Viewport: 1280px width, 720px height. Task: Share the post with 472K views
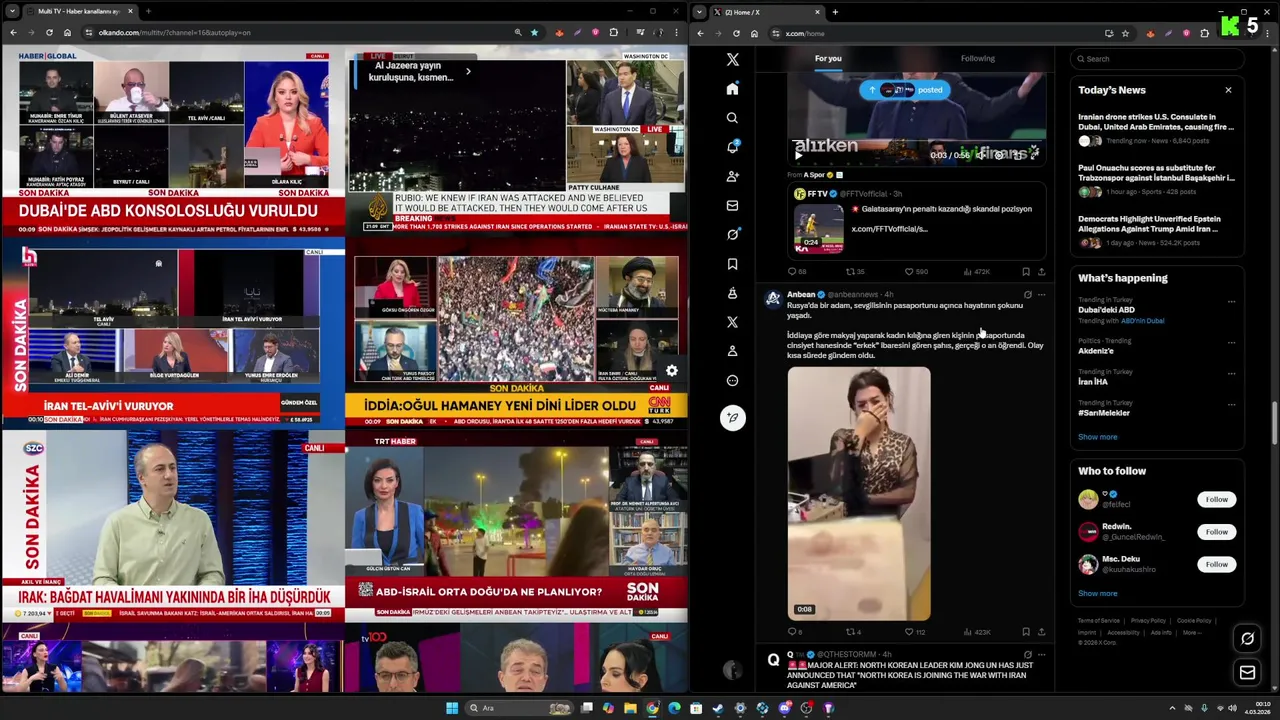coord(1041,271)
